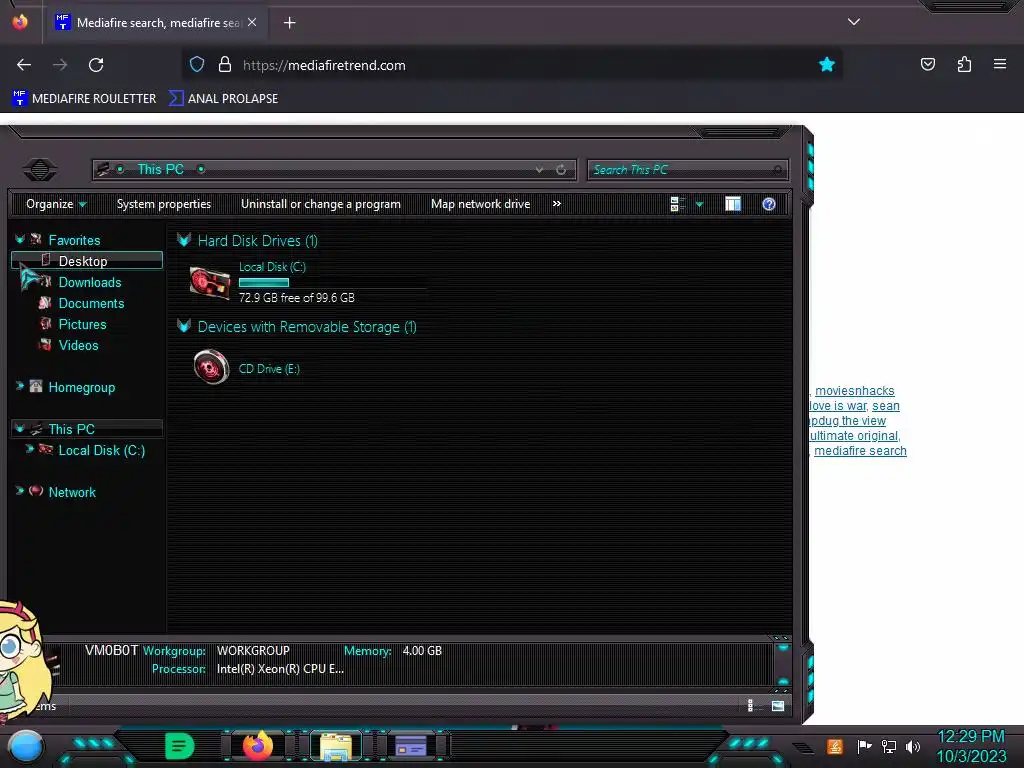Open the moviesnhacks link
The width and height of the screenshot is (1024, 768).
click(854, 391)
